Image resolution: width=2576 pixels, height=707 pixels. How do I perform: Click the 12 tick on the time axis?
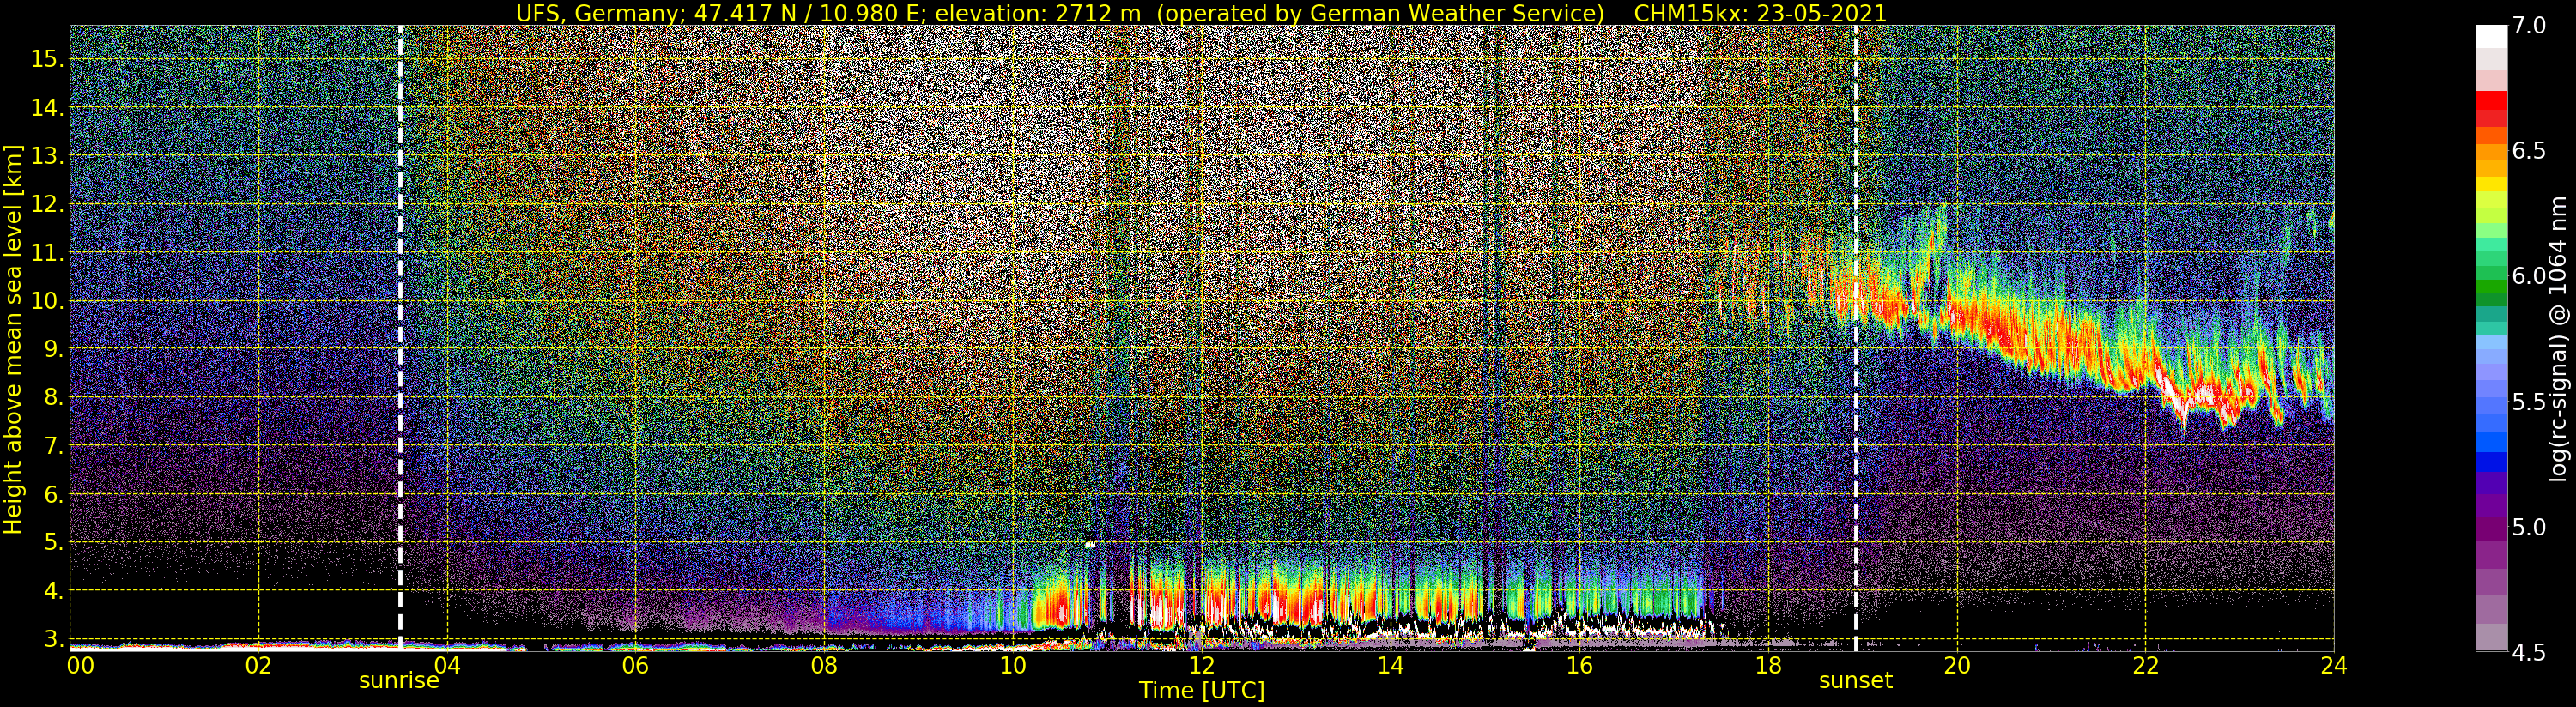pyautogui.click(x=1201, y=666)
